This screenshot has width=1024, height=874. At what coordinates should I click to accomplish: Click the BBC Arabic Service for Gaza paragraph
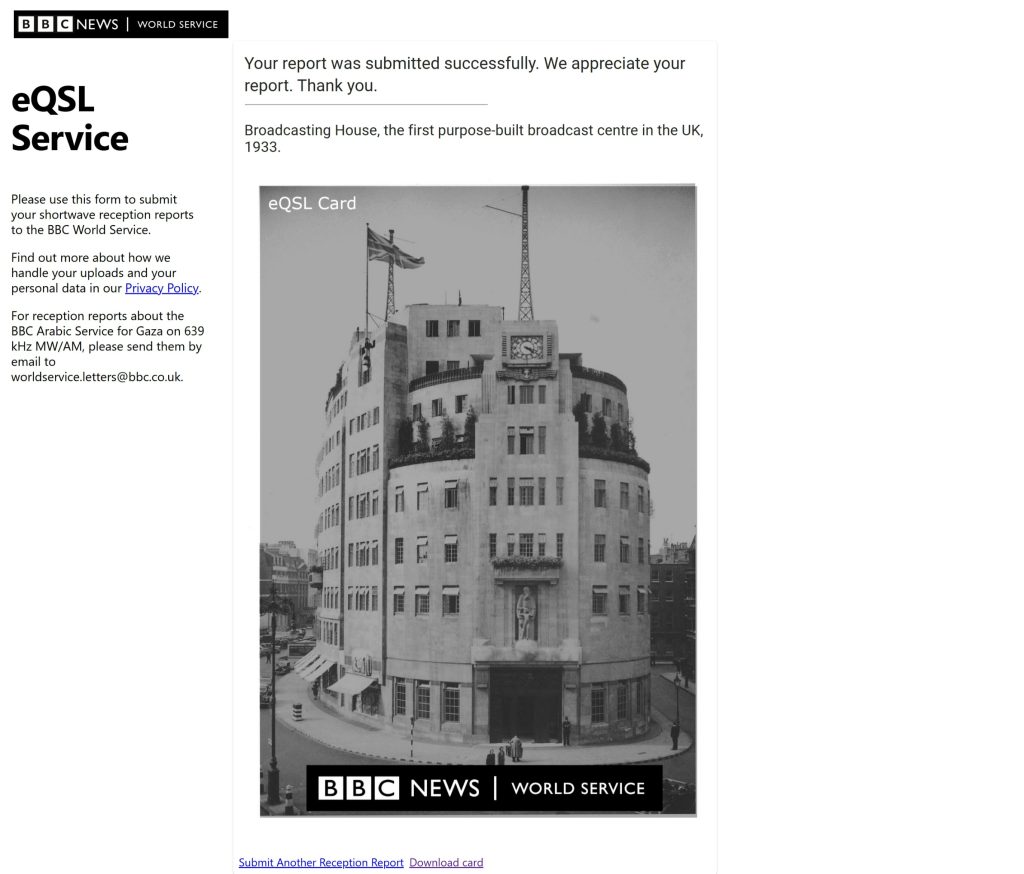(x=108, y=346)
